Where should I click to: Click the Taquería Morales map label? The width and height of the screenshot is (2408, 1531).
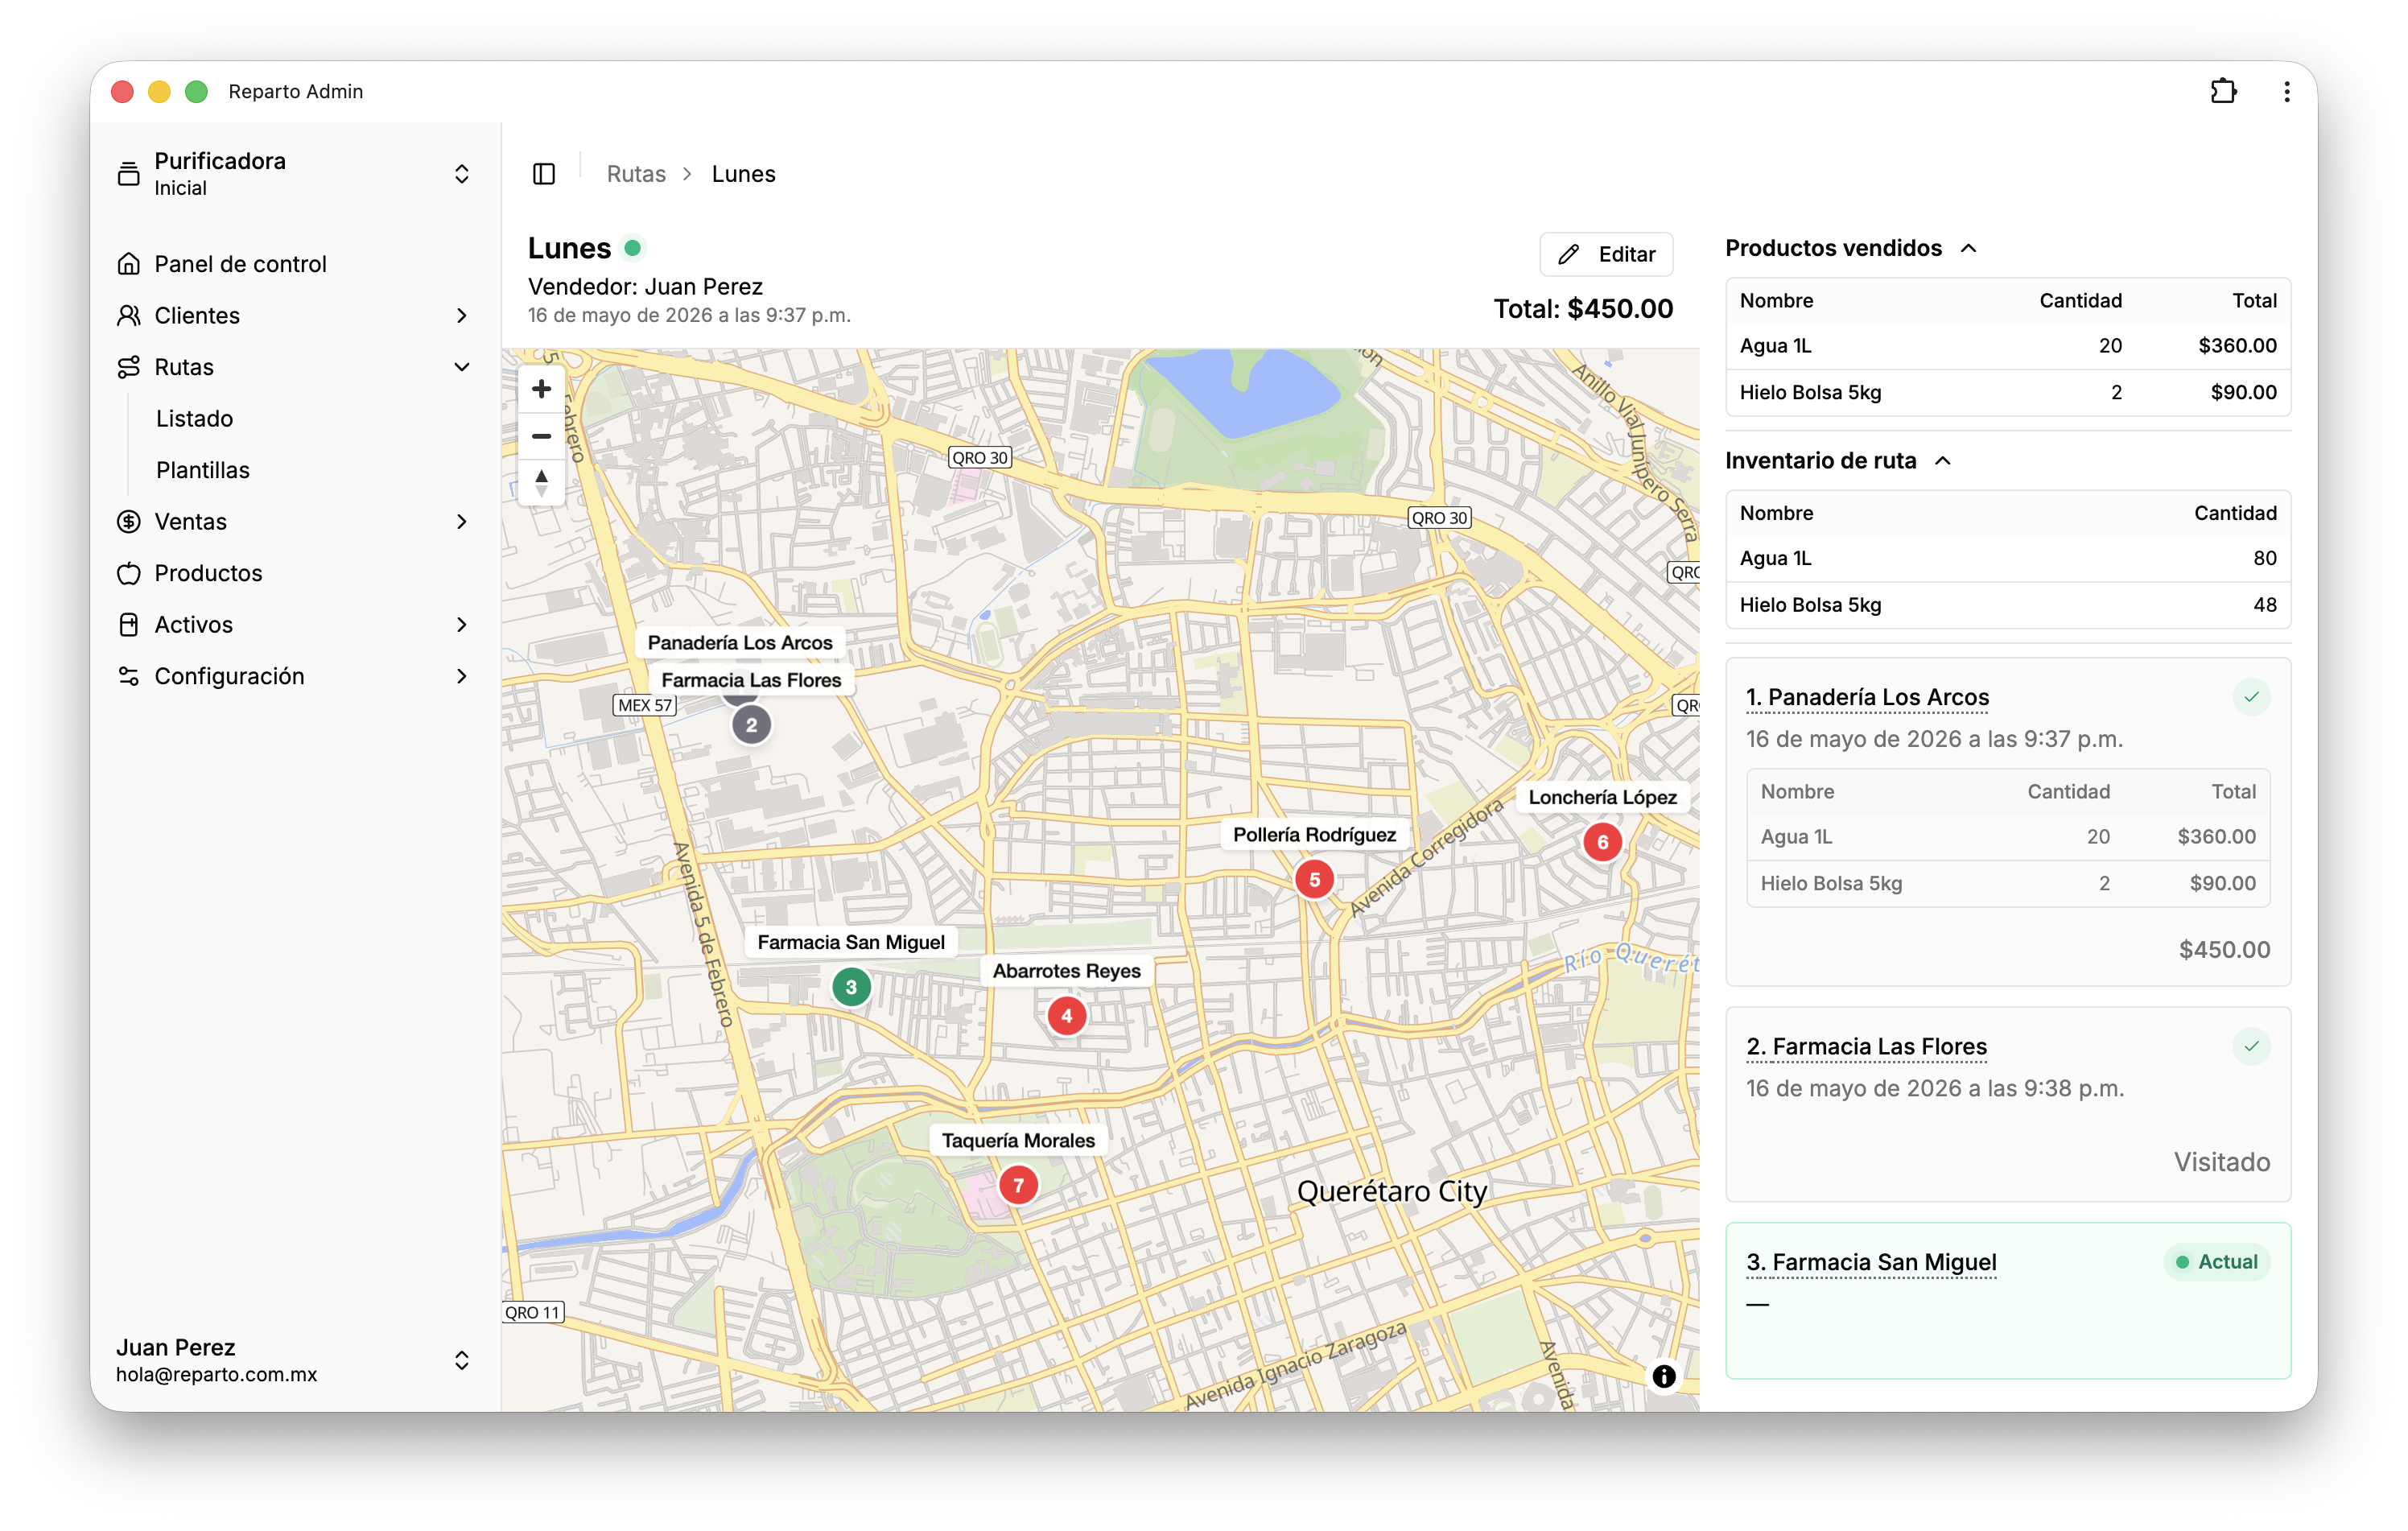(1018, 1141)
